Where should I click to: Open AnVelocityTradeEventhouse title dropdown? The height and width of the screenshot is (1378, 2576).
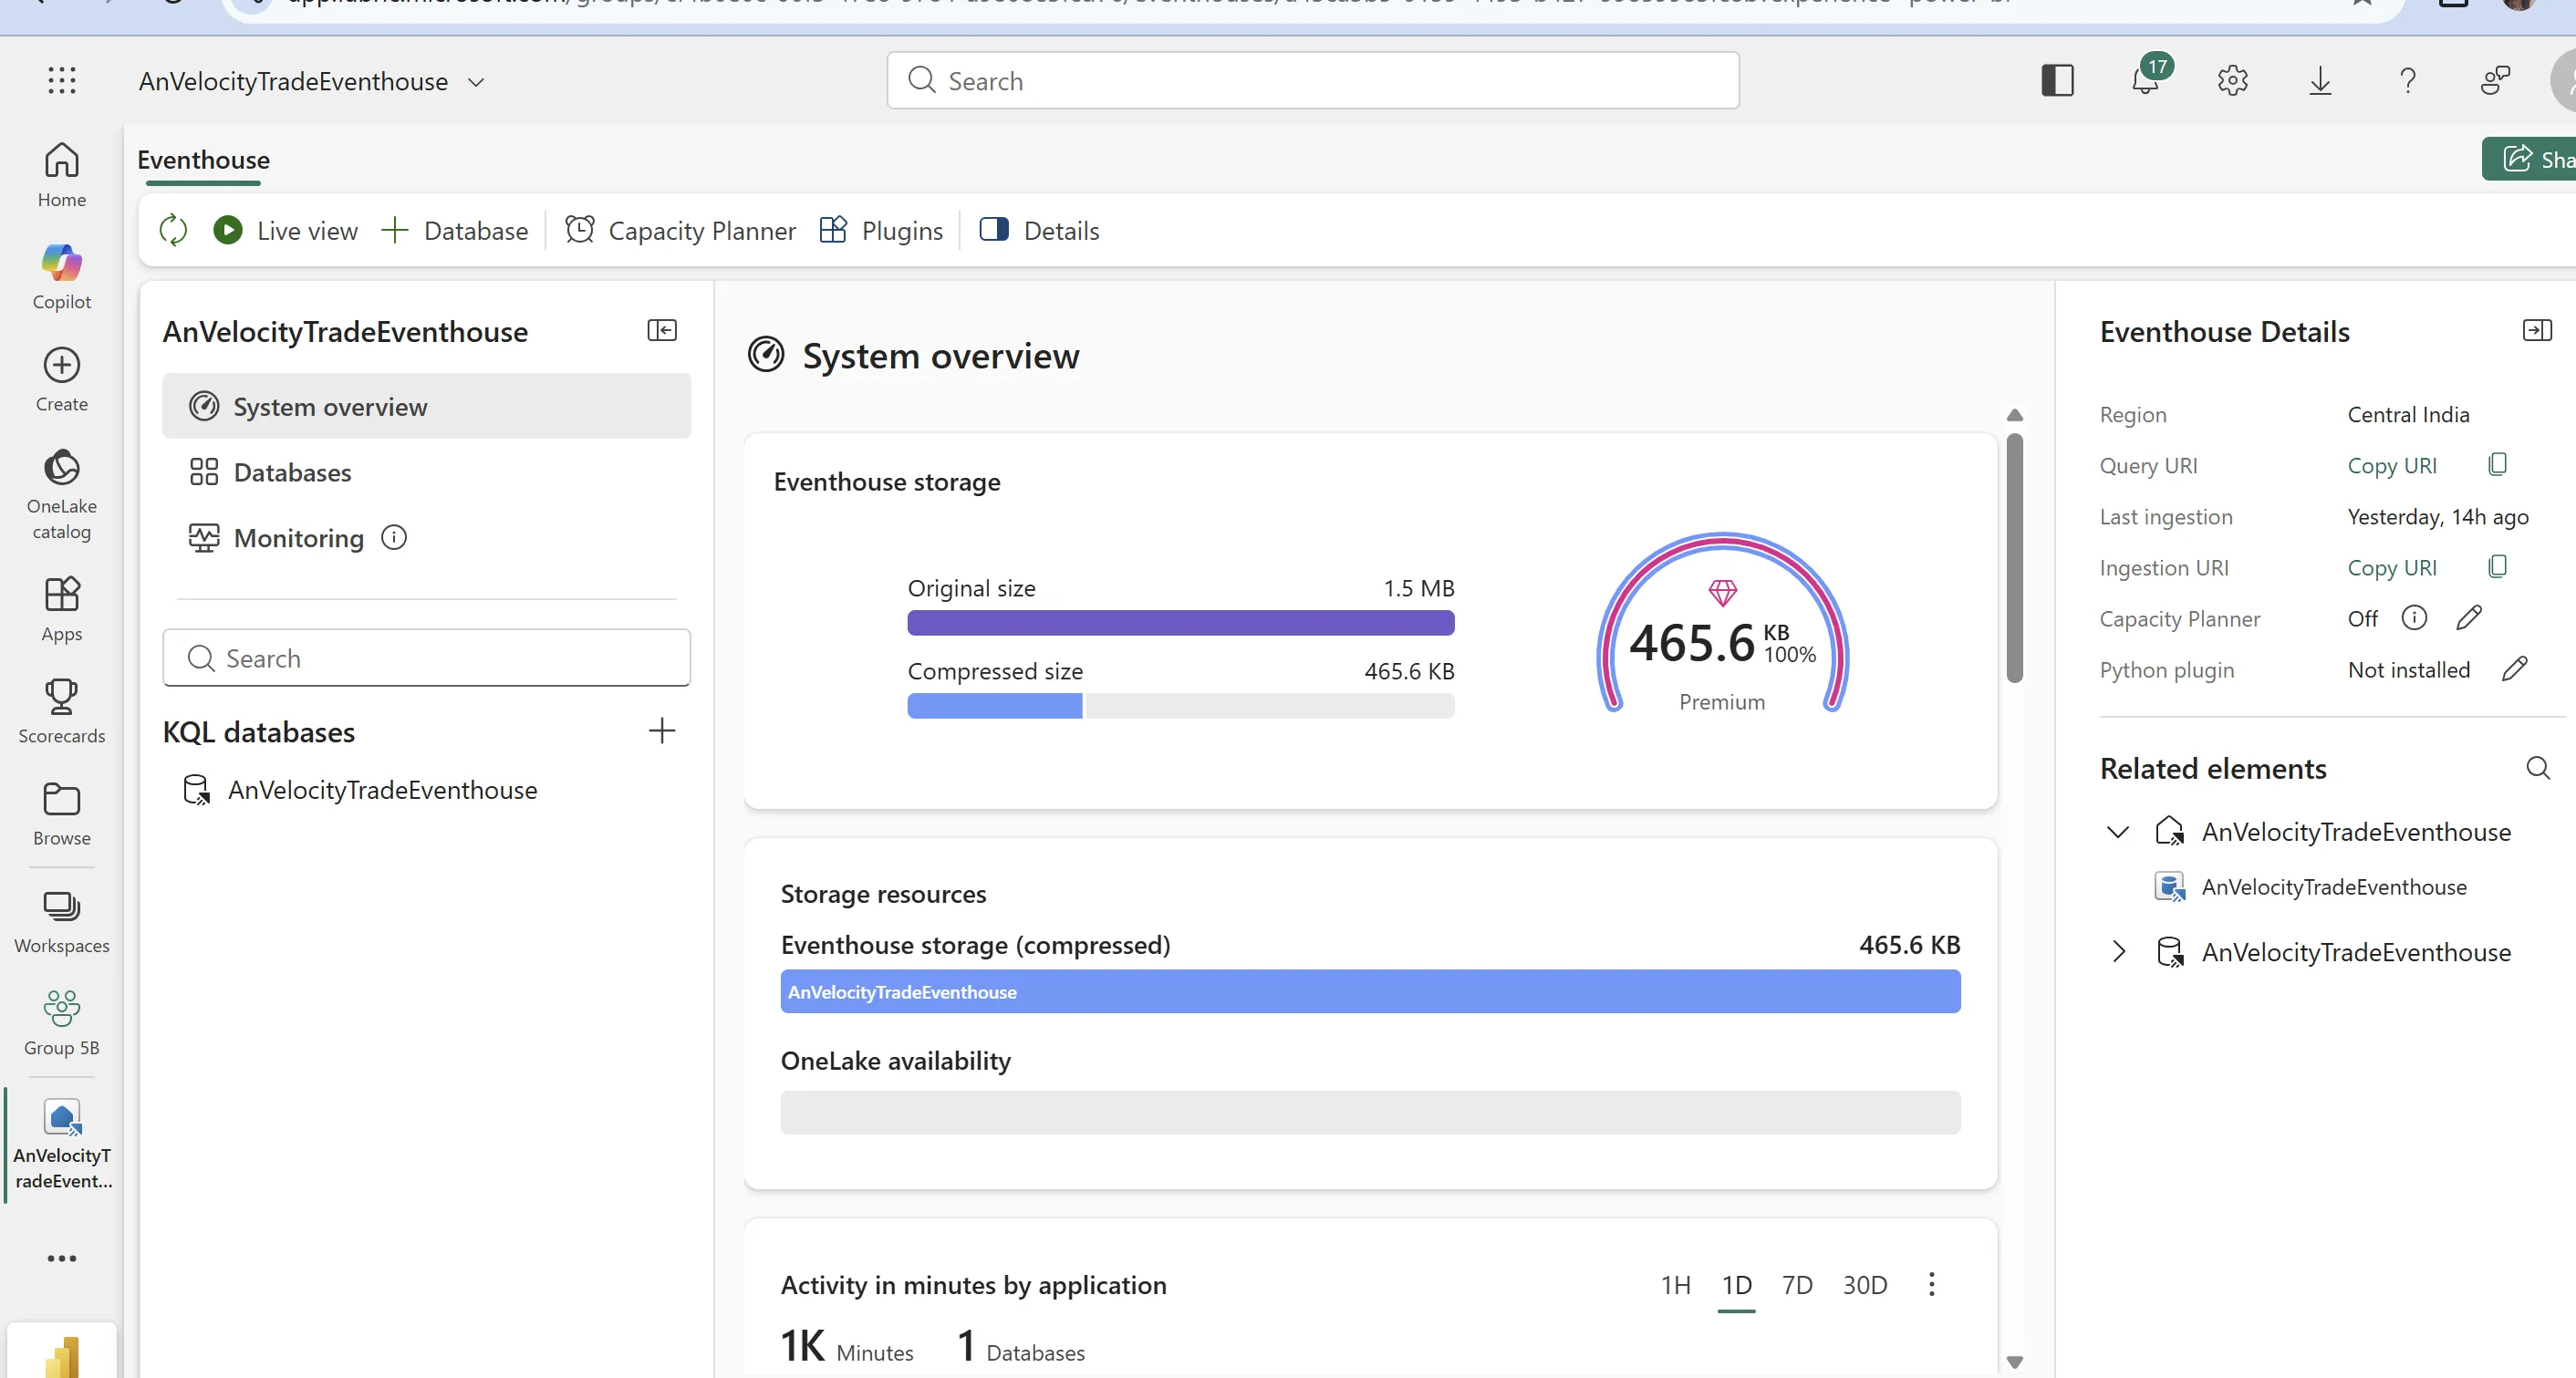[x=476, y=82]
